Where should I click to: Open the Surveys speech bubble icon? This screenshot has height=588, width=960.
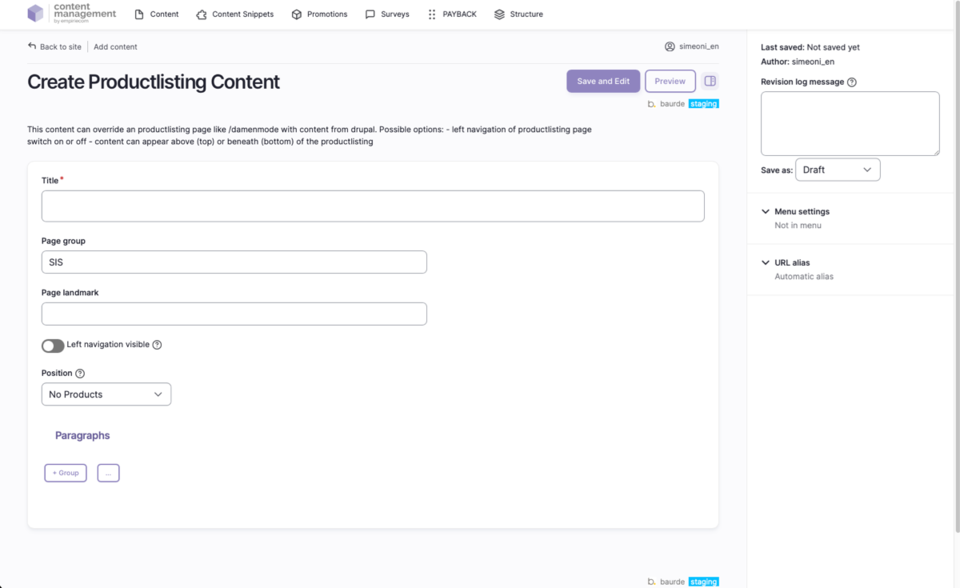tap(369, 14)
